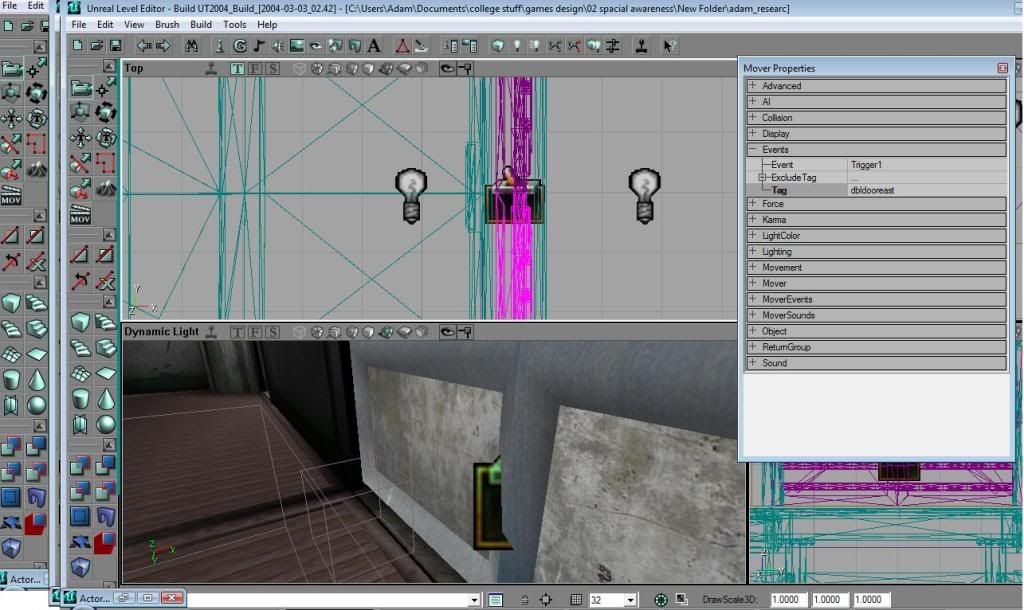This screenshot has height=610, width=1024.
Task: Expand the Collision category in Mover Properties
Action: pos(753,118)
